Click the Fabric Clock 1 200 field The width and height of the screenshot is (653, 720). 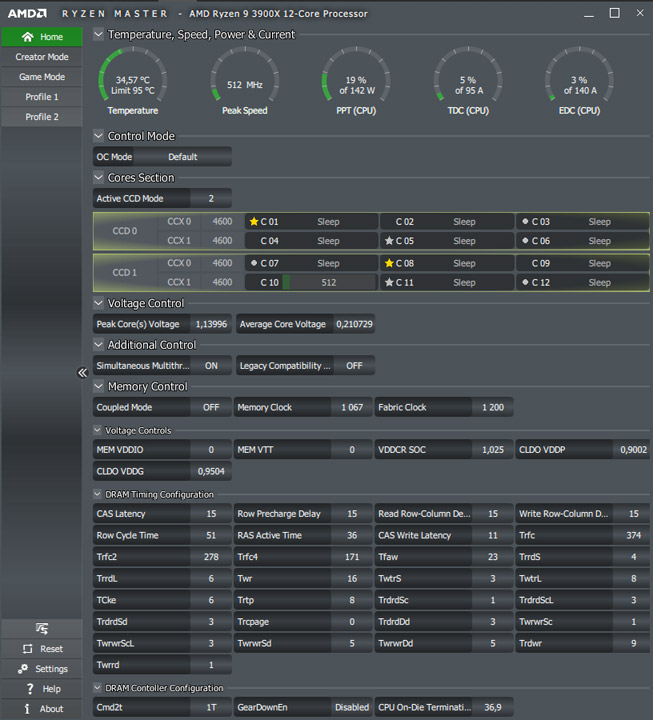(x=444, y=407)
